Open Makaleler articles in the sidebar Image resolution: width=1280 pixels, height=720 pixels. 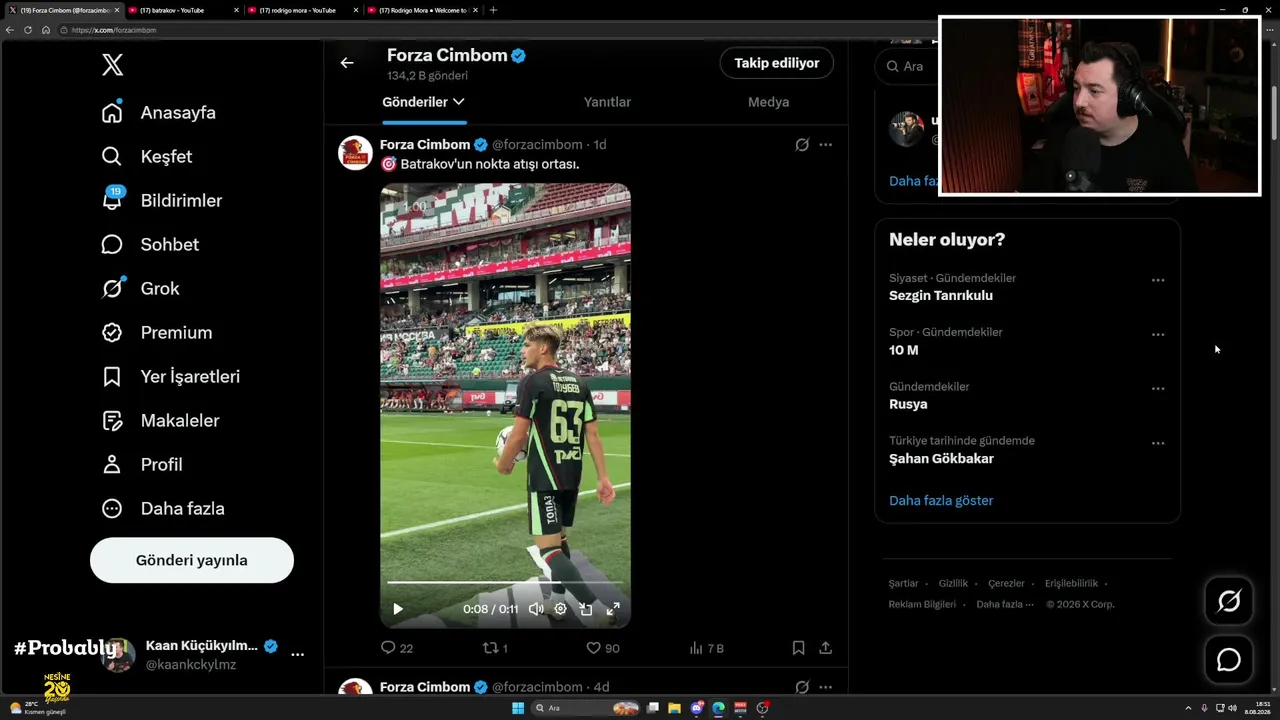pyautogui.click(x=160, y=421)
